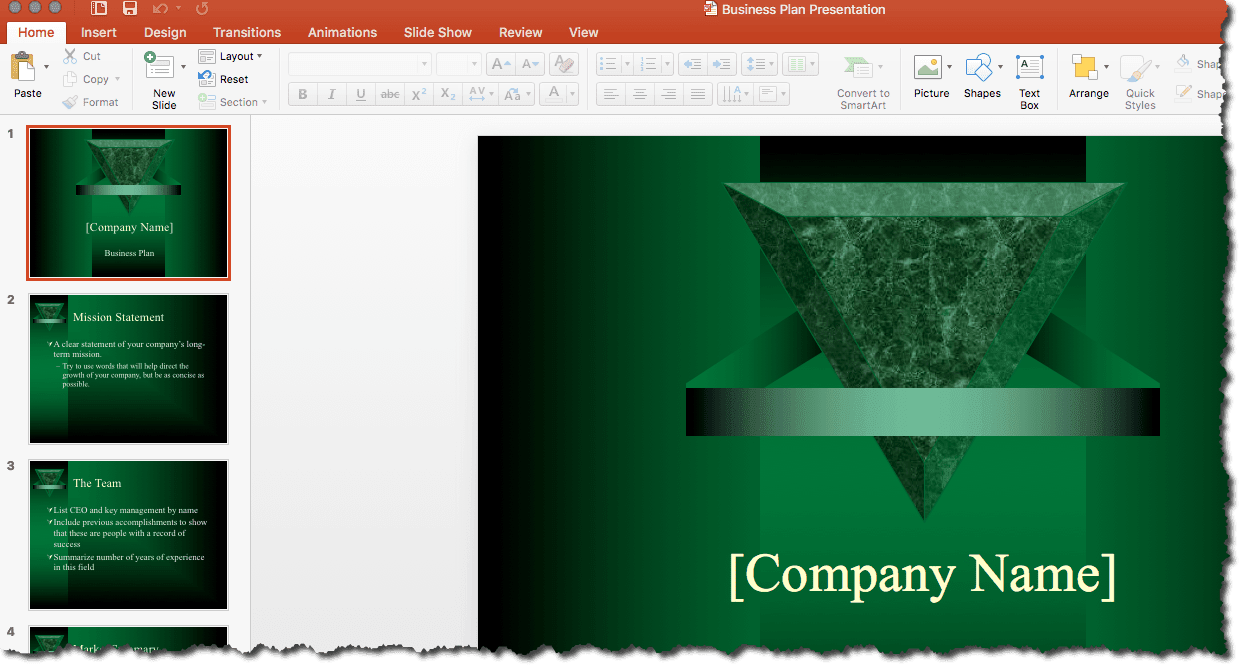Open the columns dropdown

[x=800, y=65]
